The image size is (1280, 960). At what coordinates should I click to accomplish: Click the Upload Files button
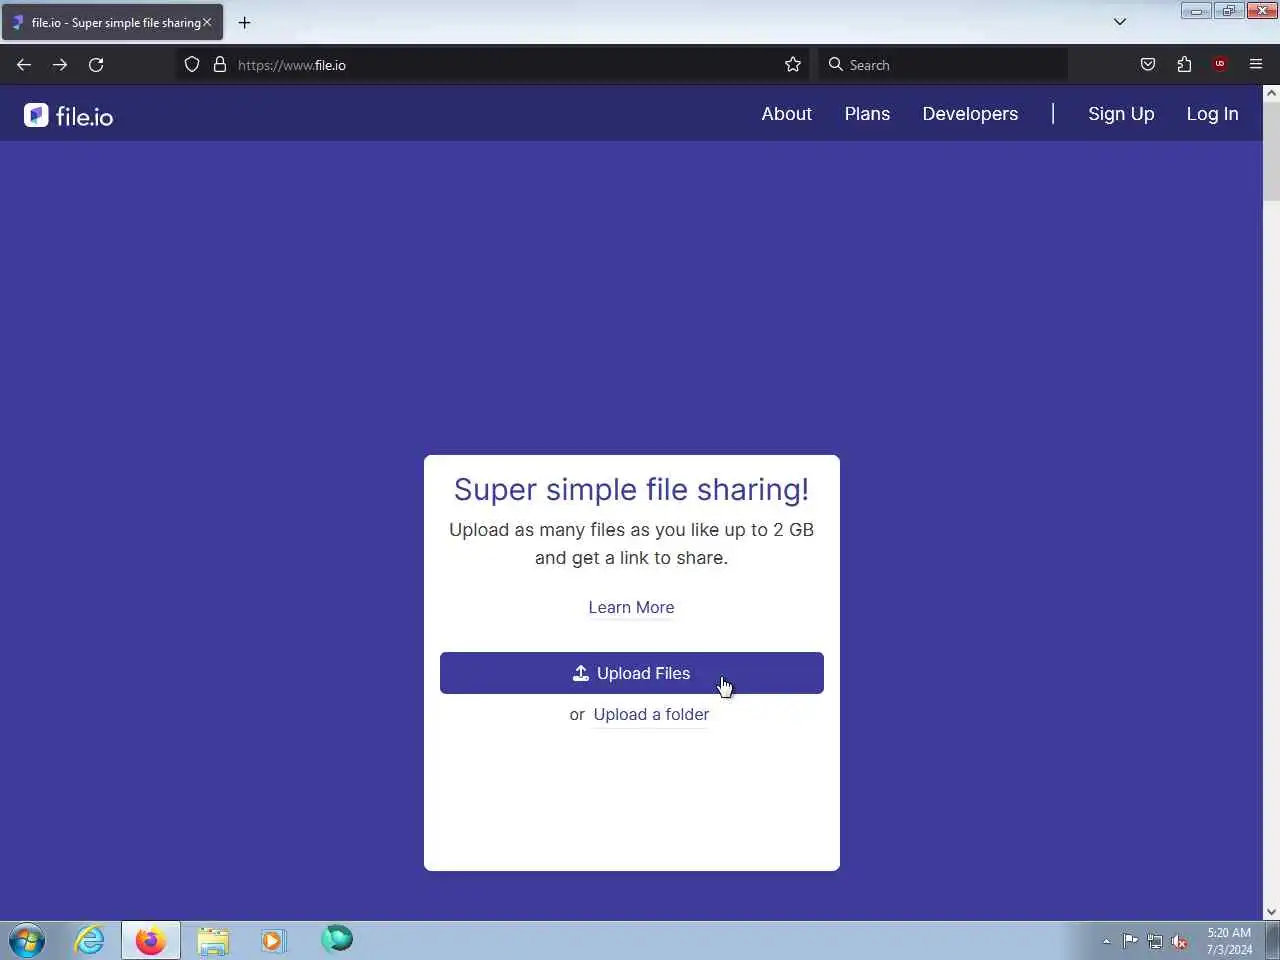(632, 673)
